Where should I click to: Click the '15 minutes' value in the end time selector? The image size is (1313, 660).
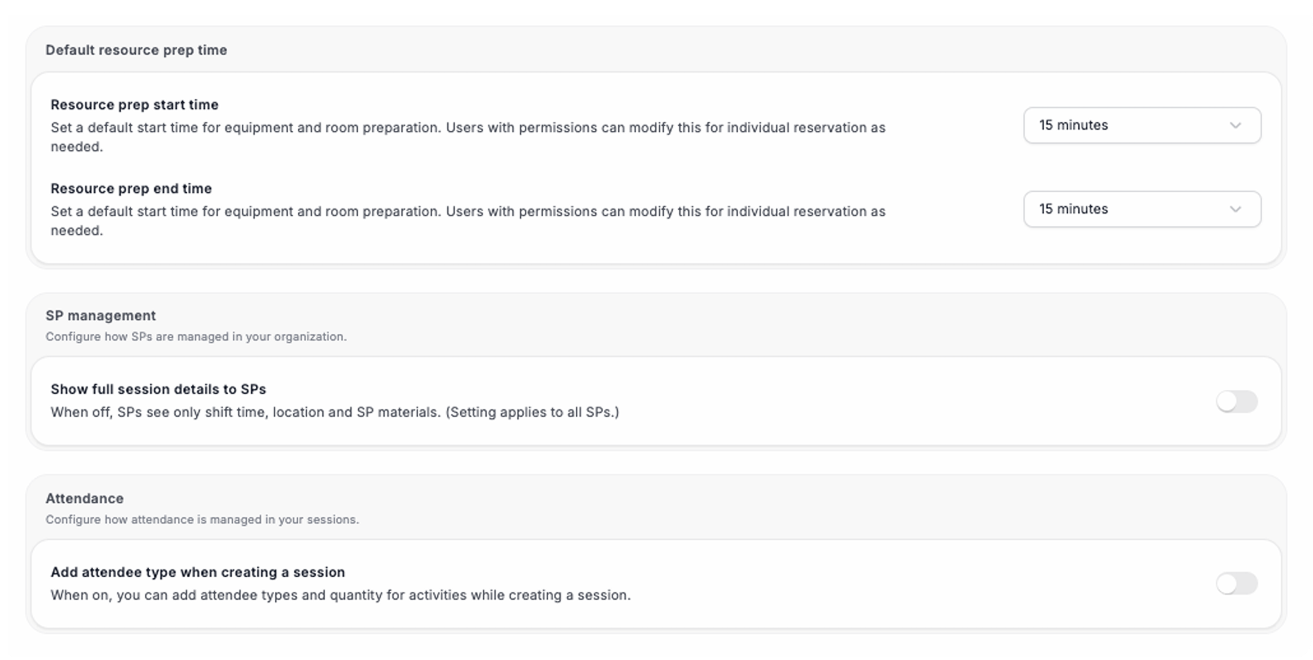coord(1074,210)
